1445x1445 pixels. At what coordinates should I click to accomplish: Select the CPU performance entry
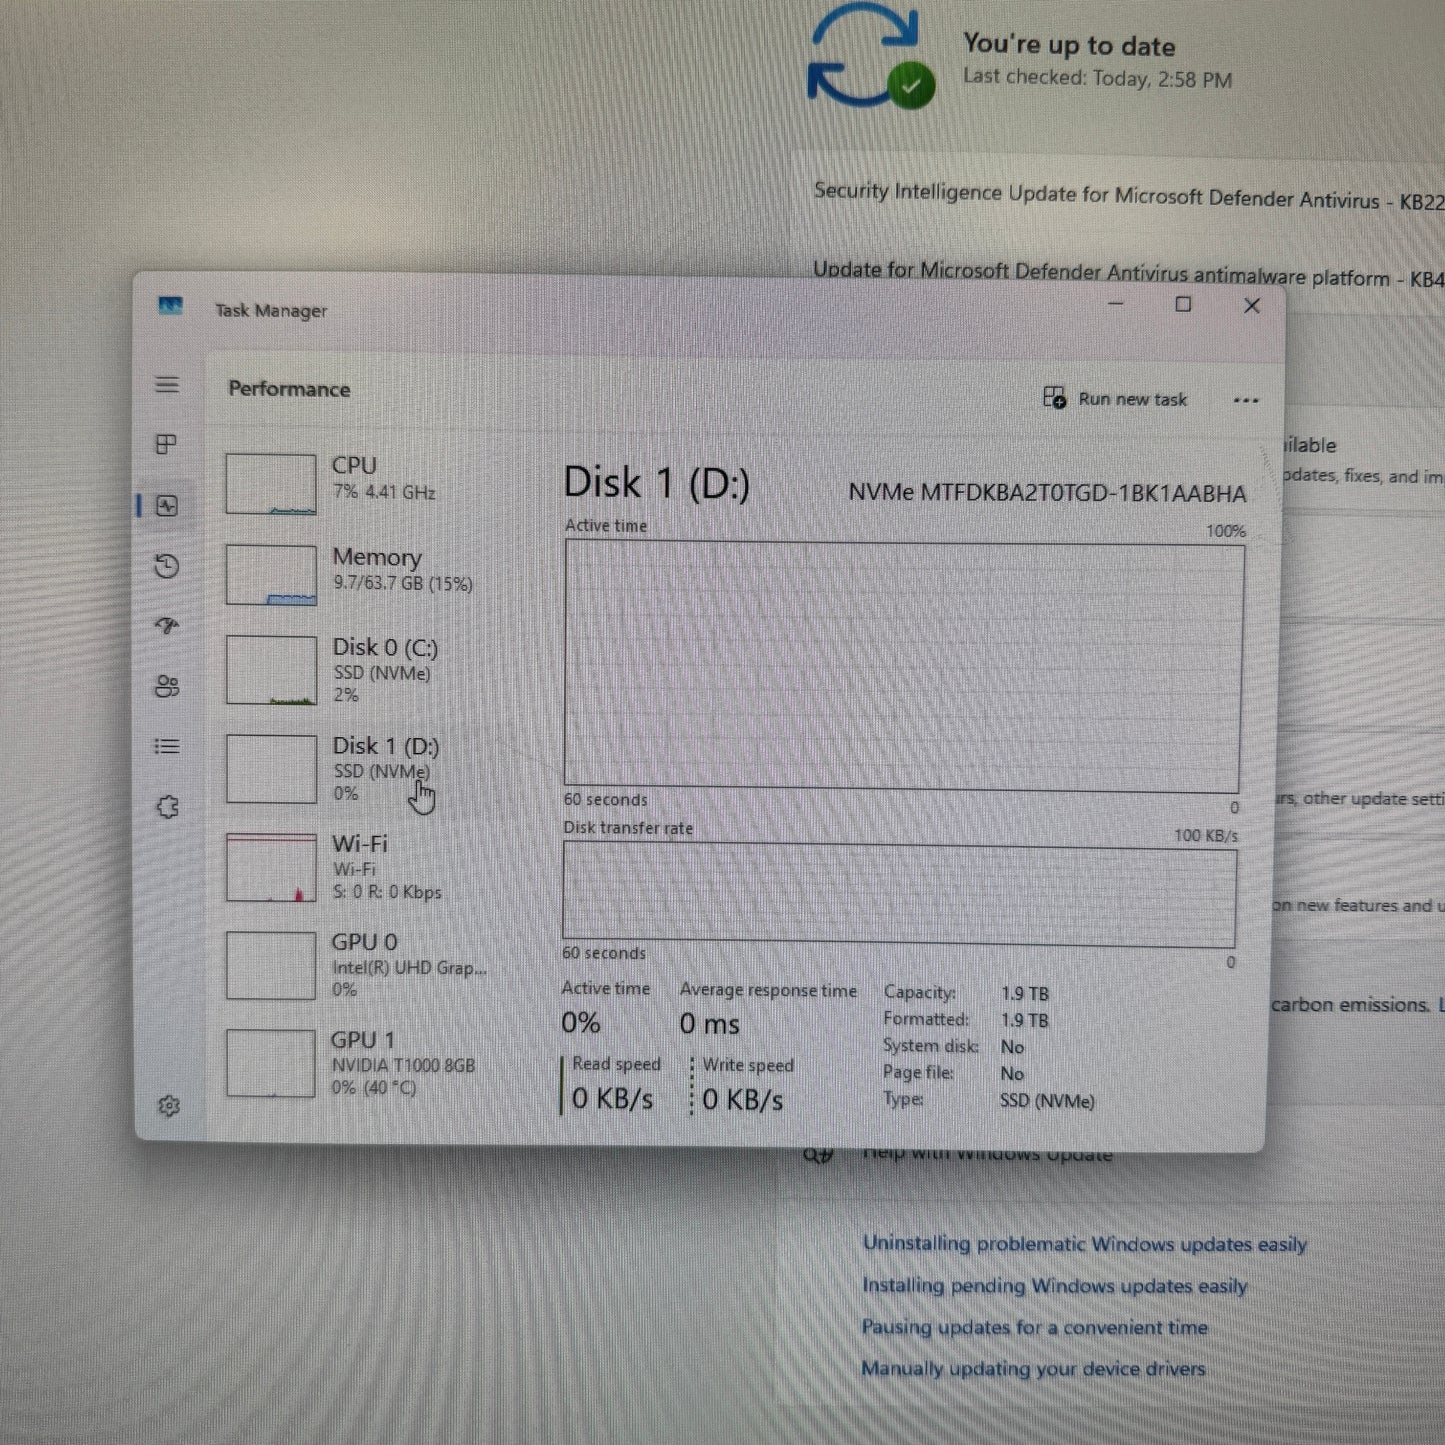(x=370, y=482)
